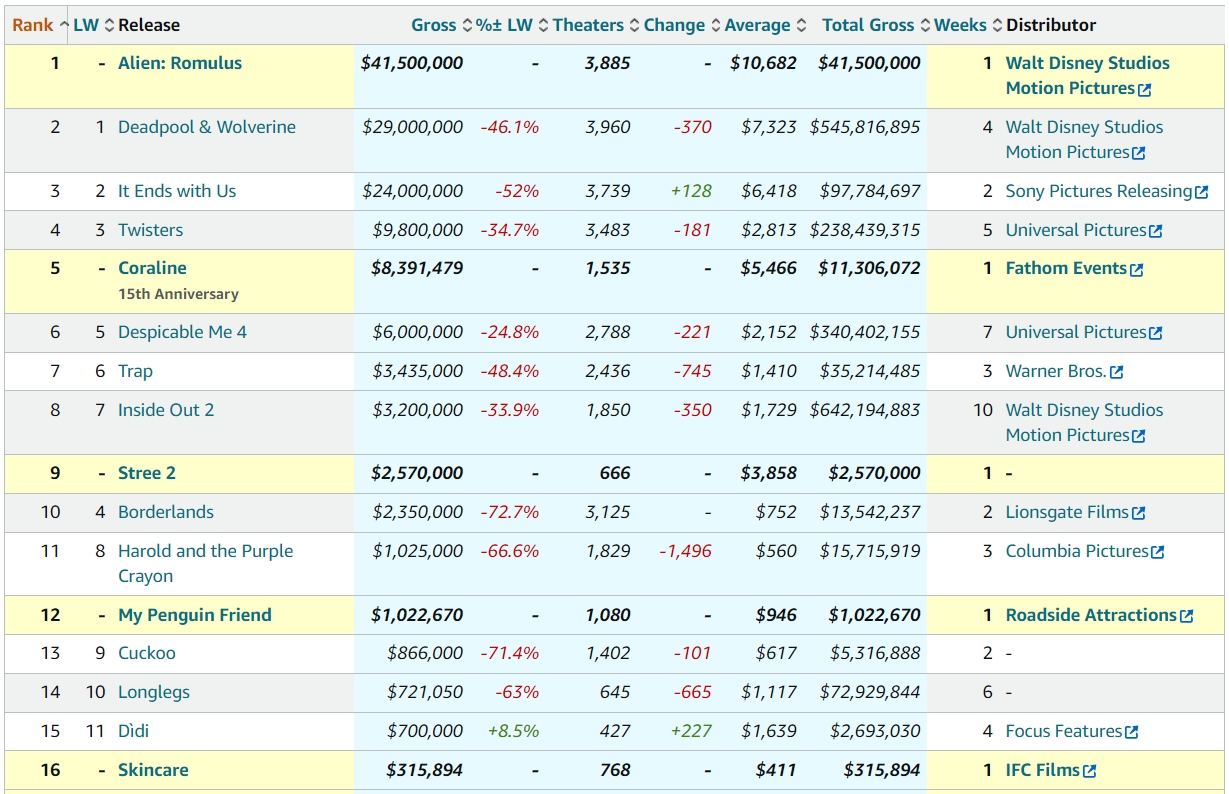Screen dimensions: 1229x794
Task: Open My Penguin Friend release page
Action: pyautogui.click(x=195, y=615)
